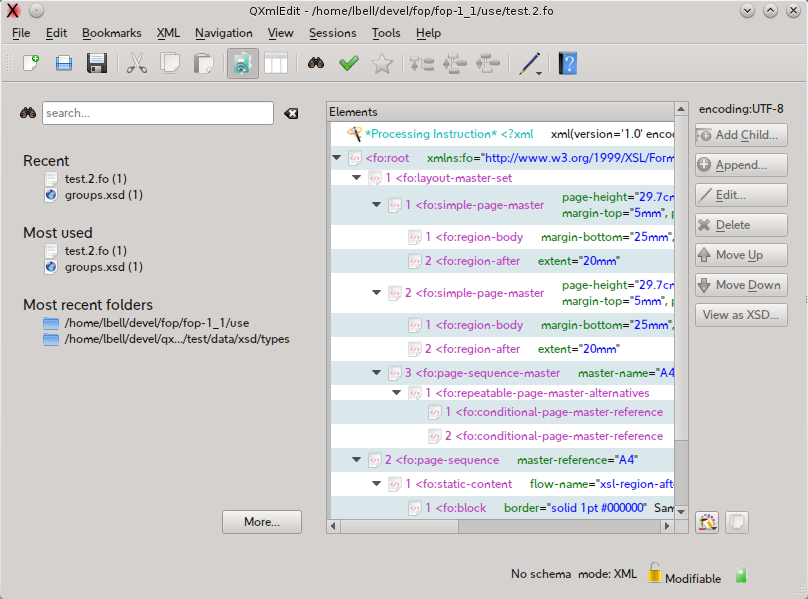Image resolution: width=808 pixels, height=599 pixels.
Task: Open the Tools menu
Action: 386,33
